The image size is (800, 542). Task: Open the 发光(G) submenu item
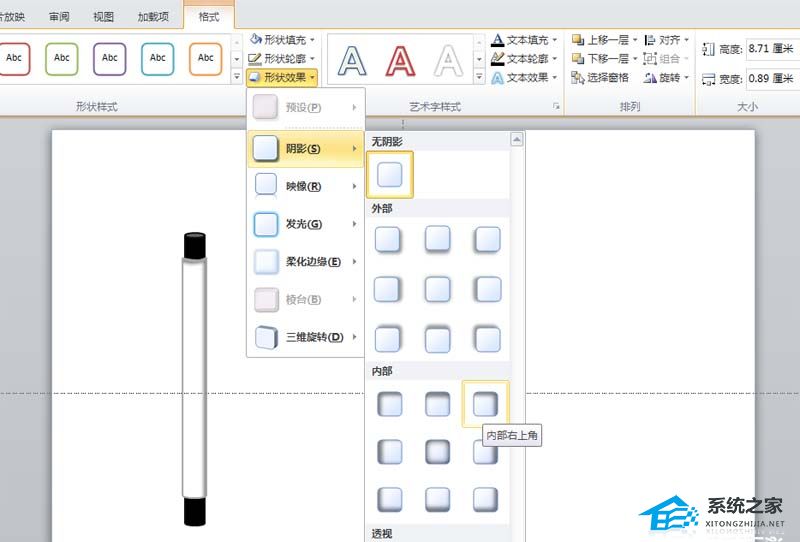306,224
